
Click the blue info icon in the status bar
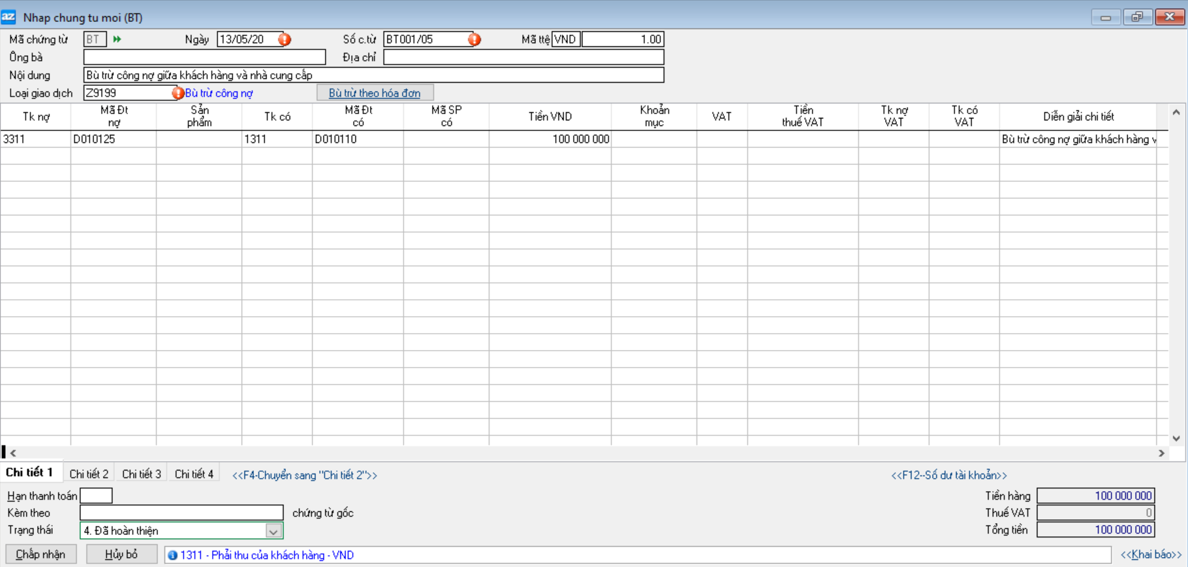tap(172, 555)
